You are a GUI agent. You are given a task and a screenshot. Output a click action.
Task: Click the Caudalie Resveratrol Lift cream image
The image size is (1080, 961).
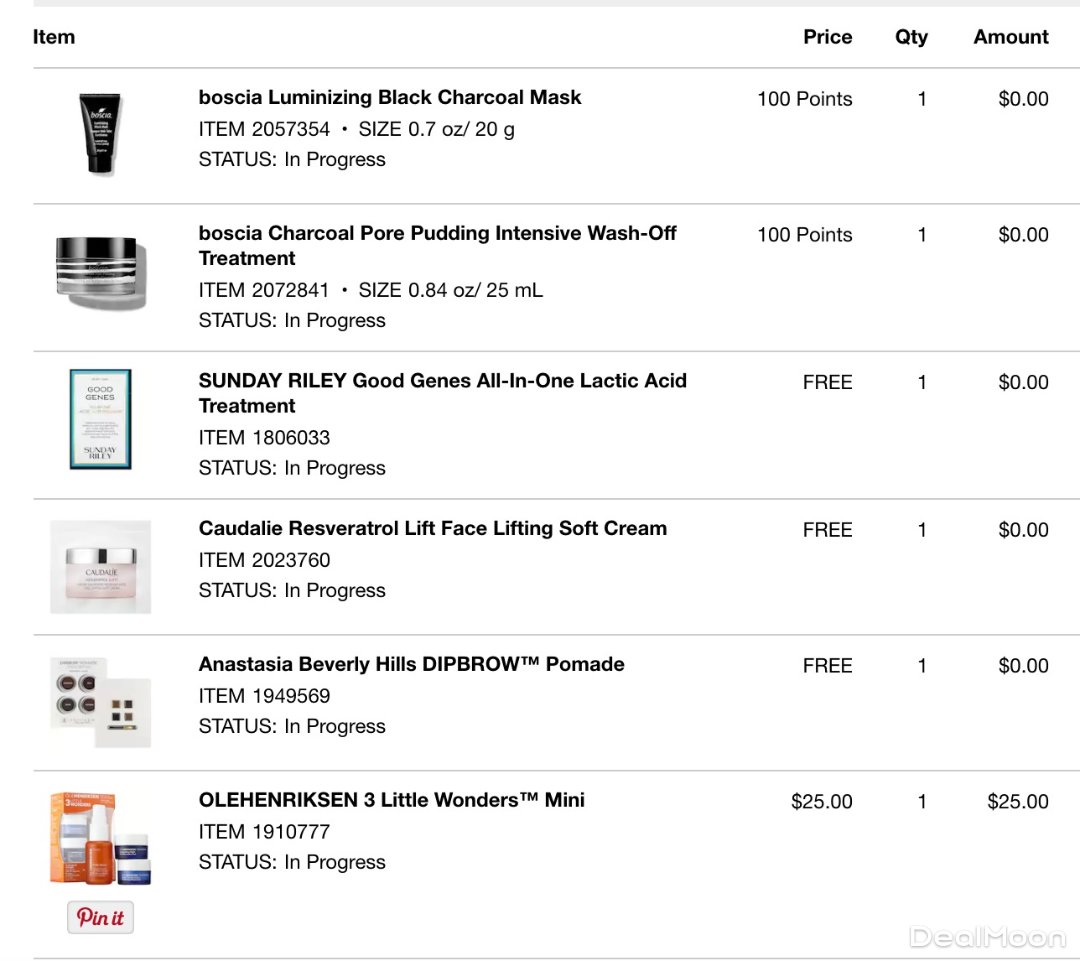coord(100,566)
